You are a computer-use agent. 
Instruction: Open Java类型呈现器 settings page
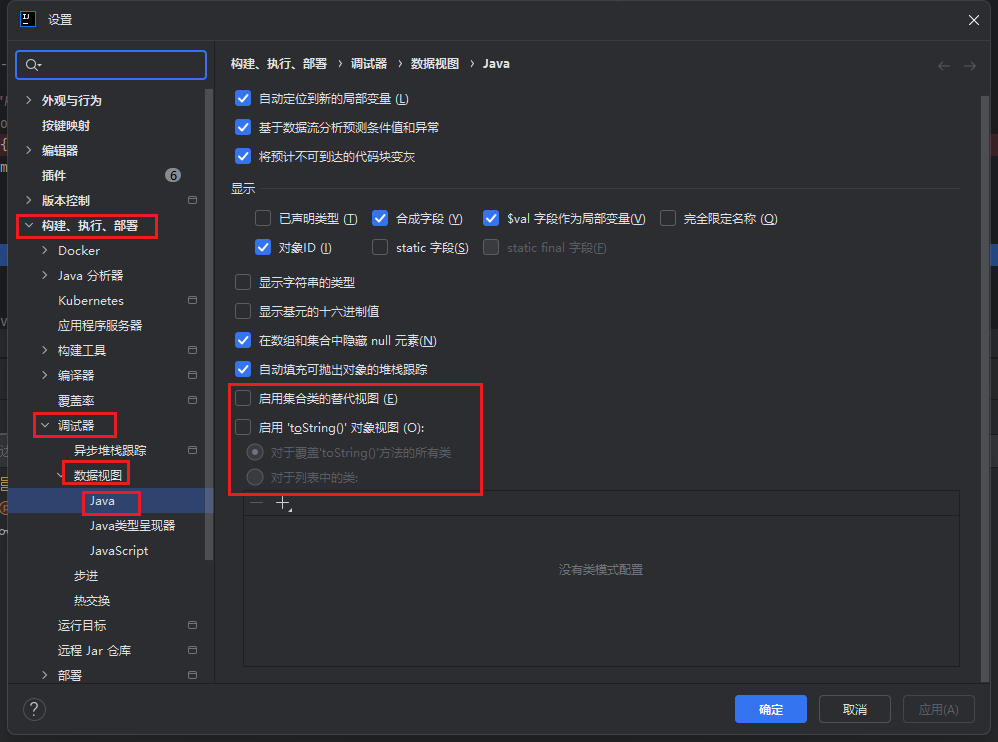pyautogui.click(x=132, y=526)
